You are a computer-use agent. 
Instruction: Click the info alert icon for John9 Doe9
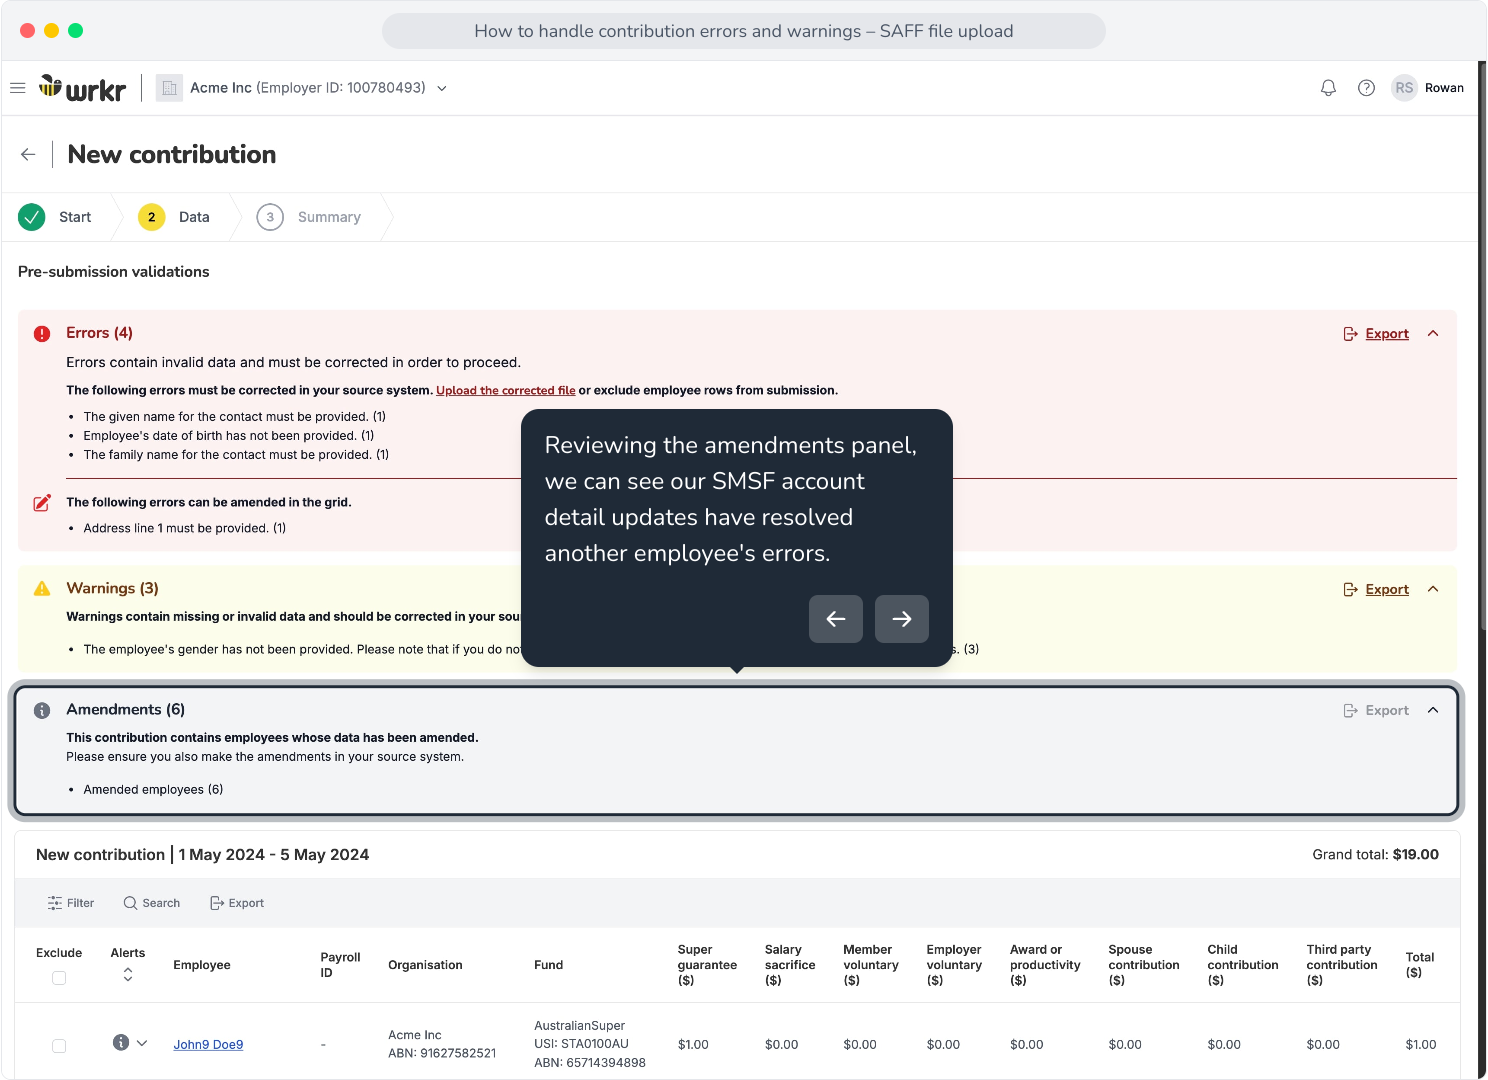(x=121, y=1042)
